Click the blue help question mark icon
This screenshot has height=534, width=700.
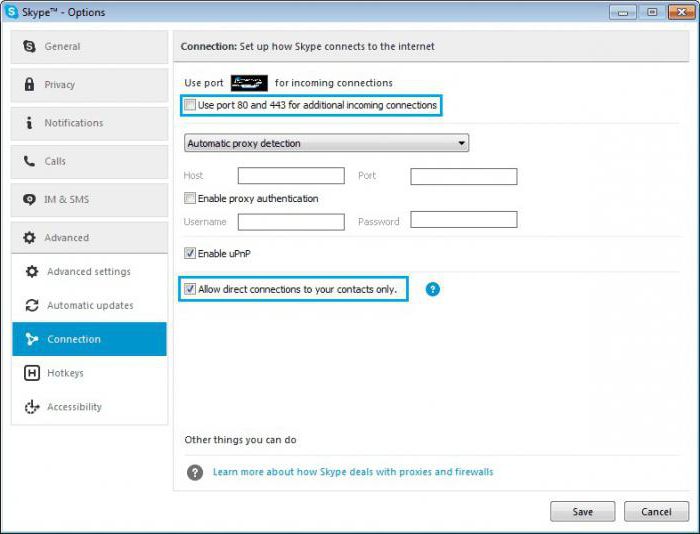[x=433, y=289]
